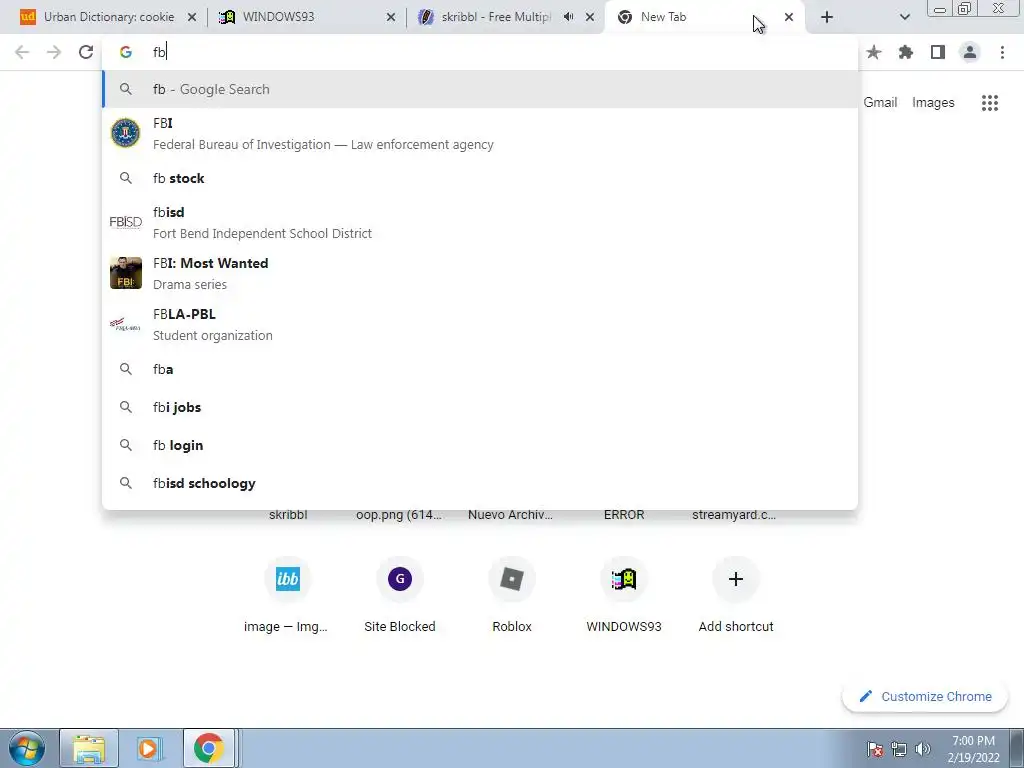Go forward using the forward arrow
The width and height of the screenshot is (1024, 768).
tap(54, 52)
